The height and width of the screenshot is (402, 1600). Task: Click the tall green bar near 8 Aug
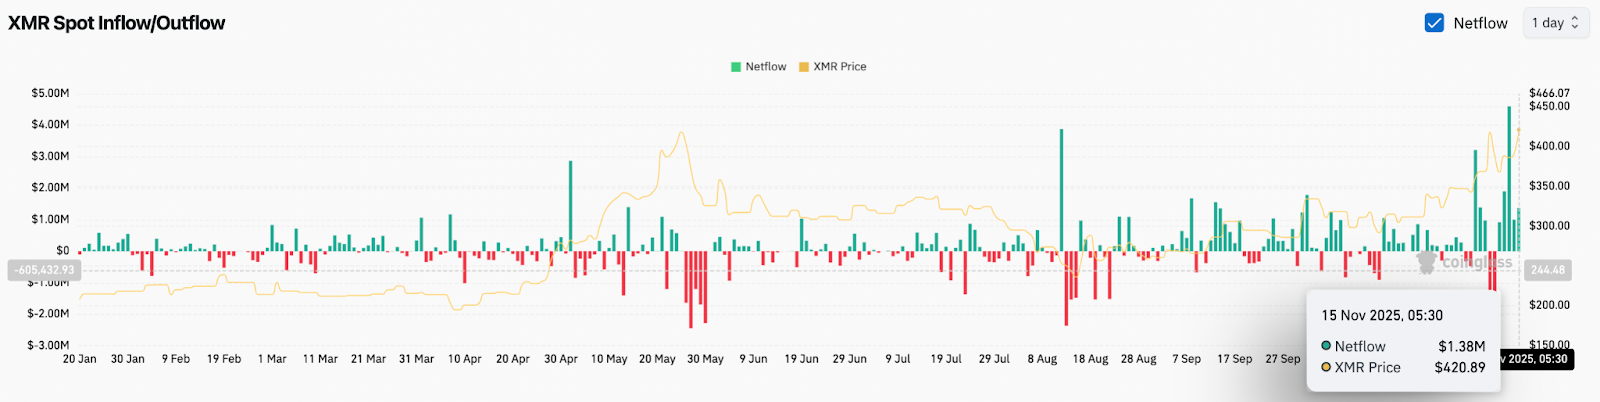click(1061, 190)
